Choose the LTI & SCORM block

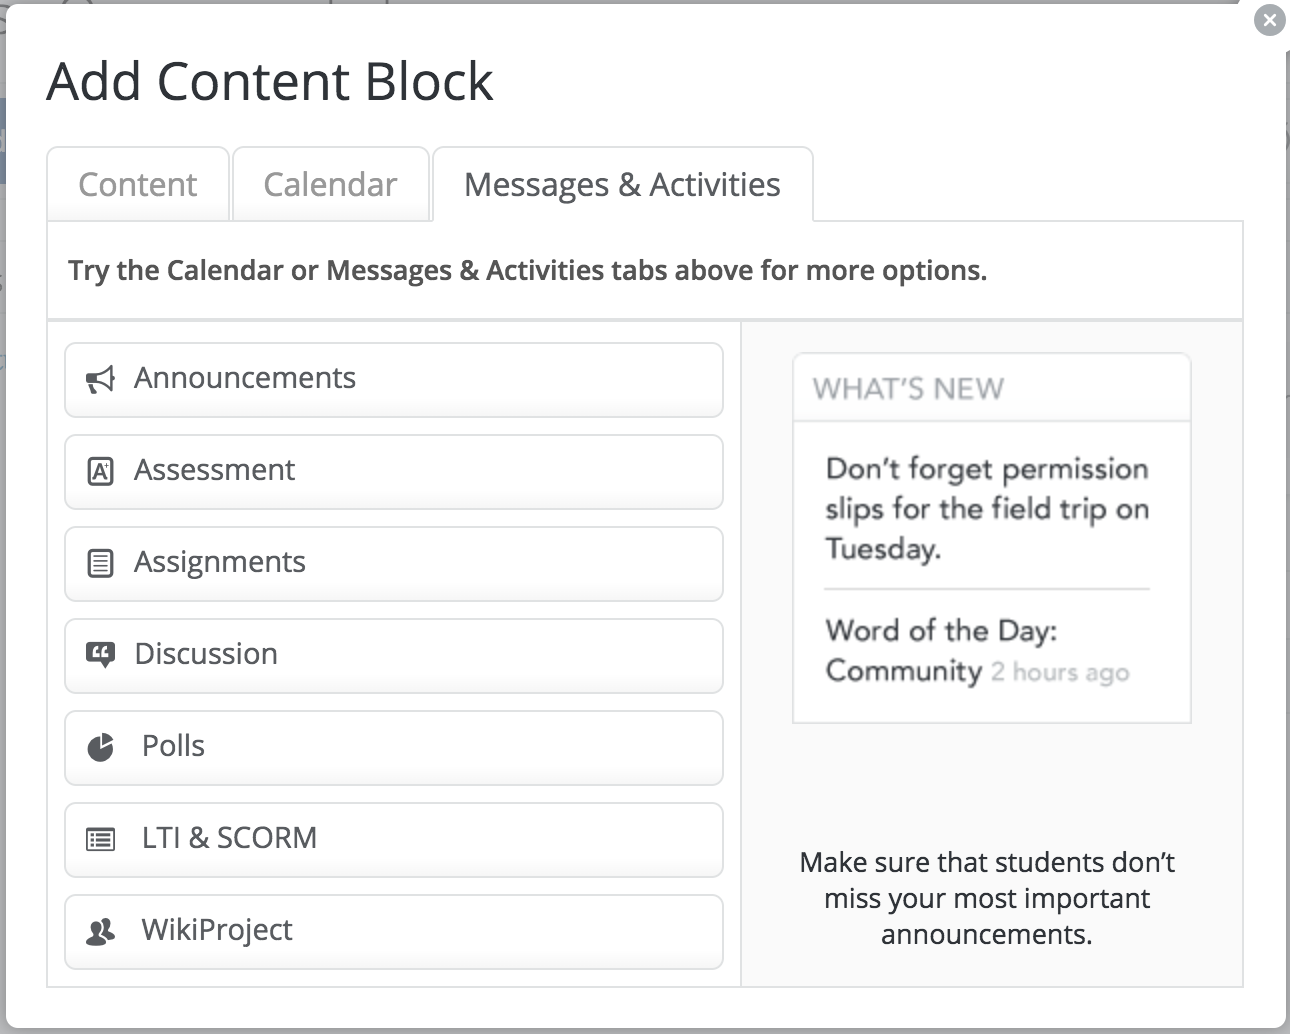click(x=394, y=839)
